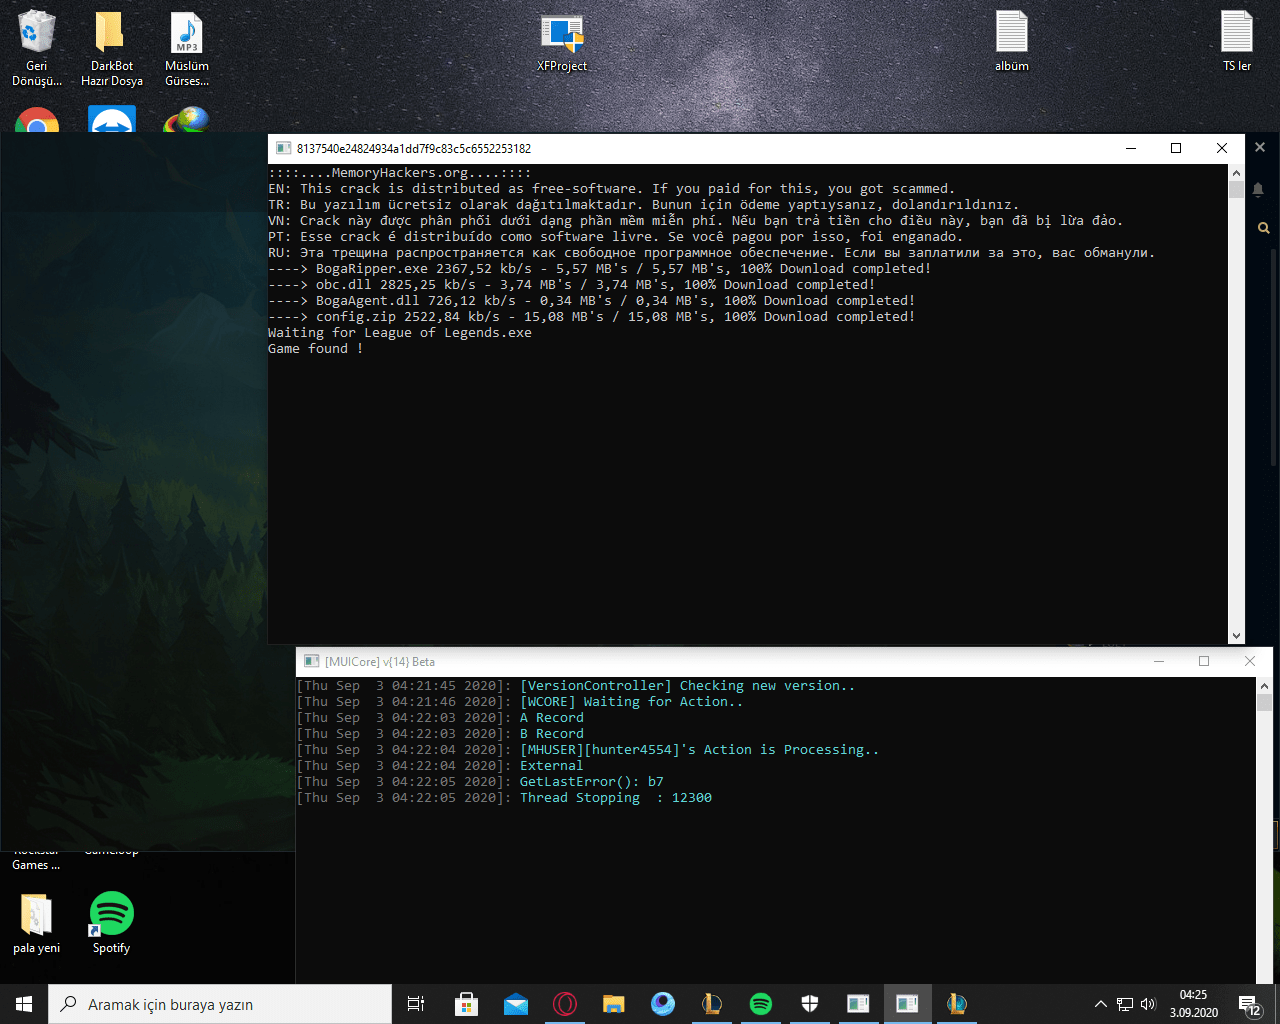Click the Game found ! line

click(316, 349)
